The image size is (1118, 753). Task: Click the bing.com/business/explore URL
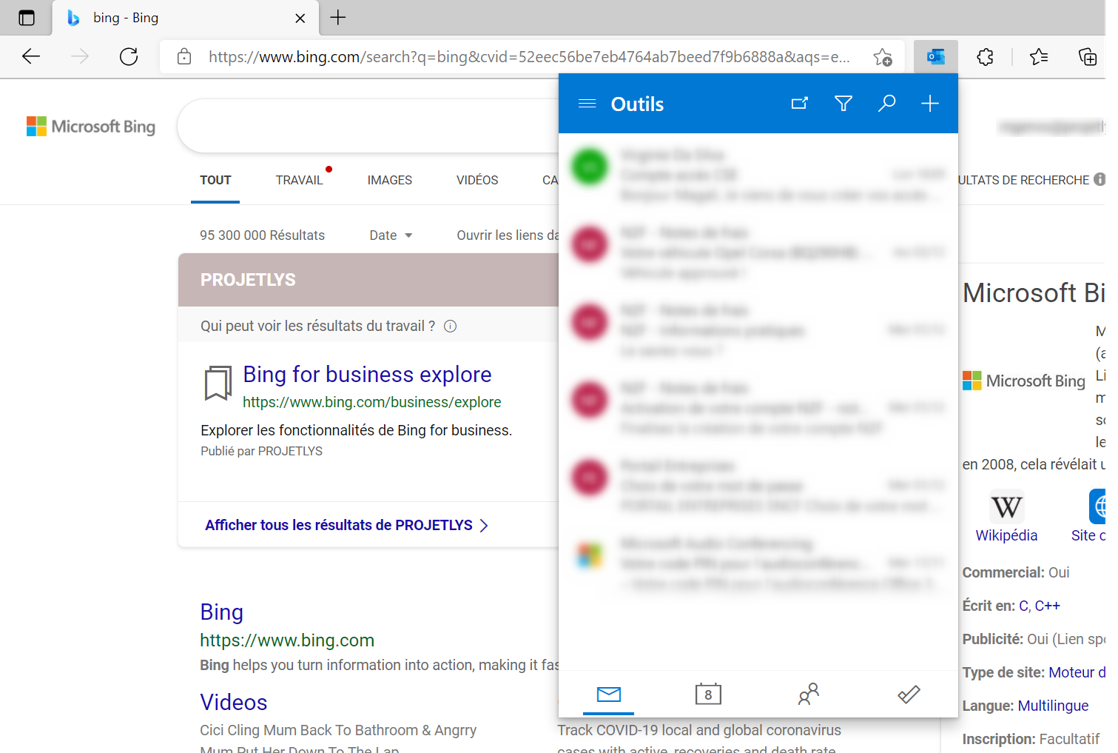coord(371,402)
